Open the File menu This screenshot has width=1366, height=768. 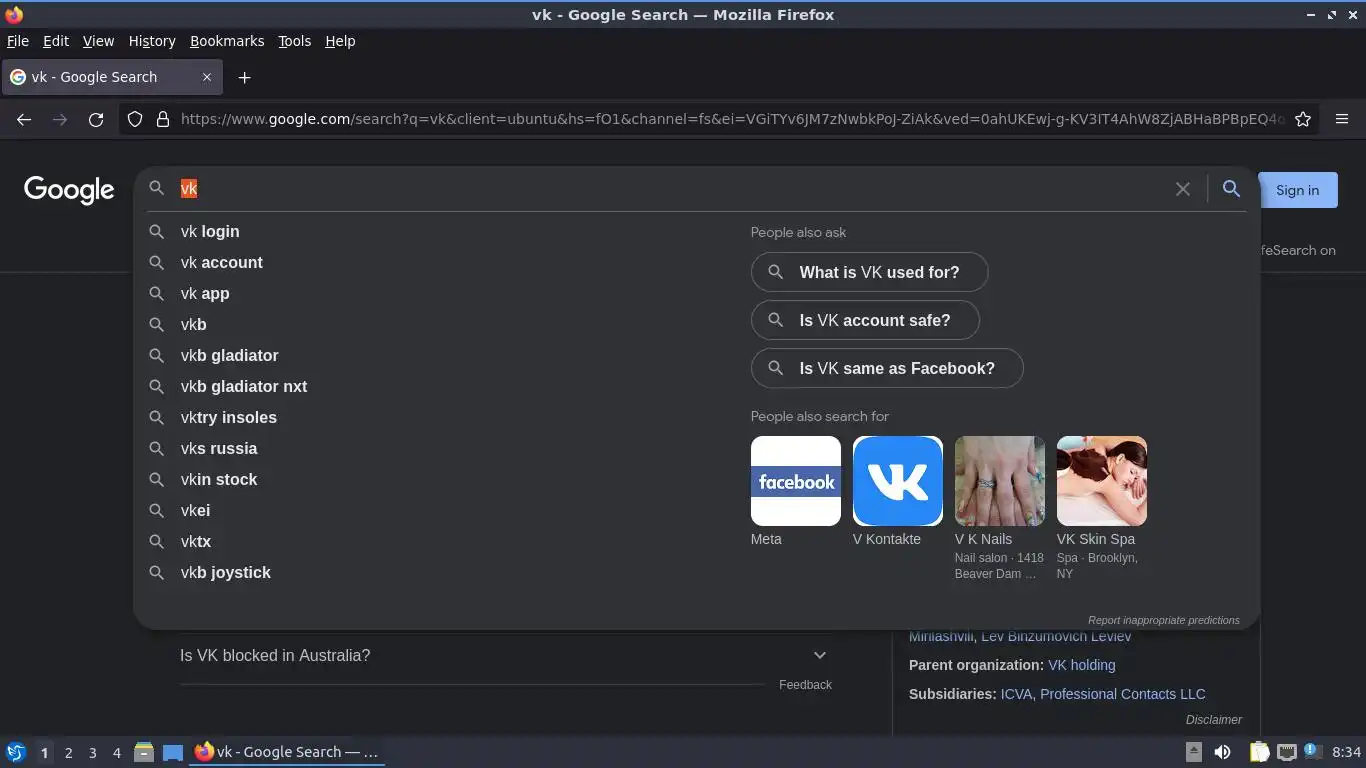[18, 41]
